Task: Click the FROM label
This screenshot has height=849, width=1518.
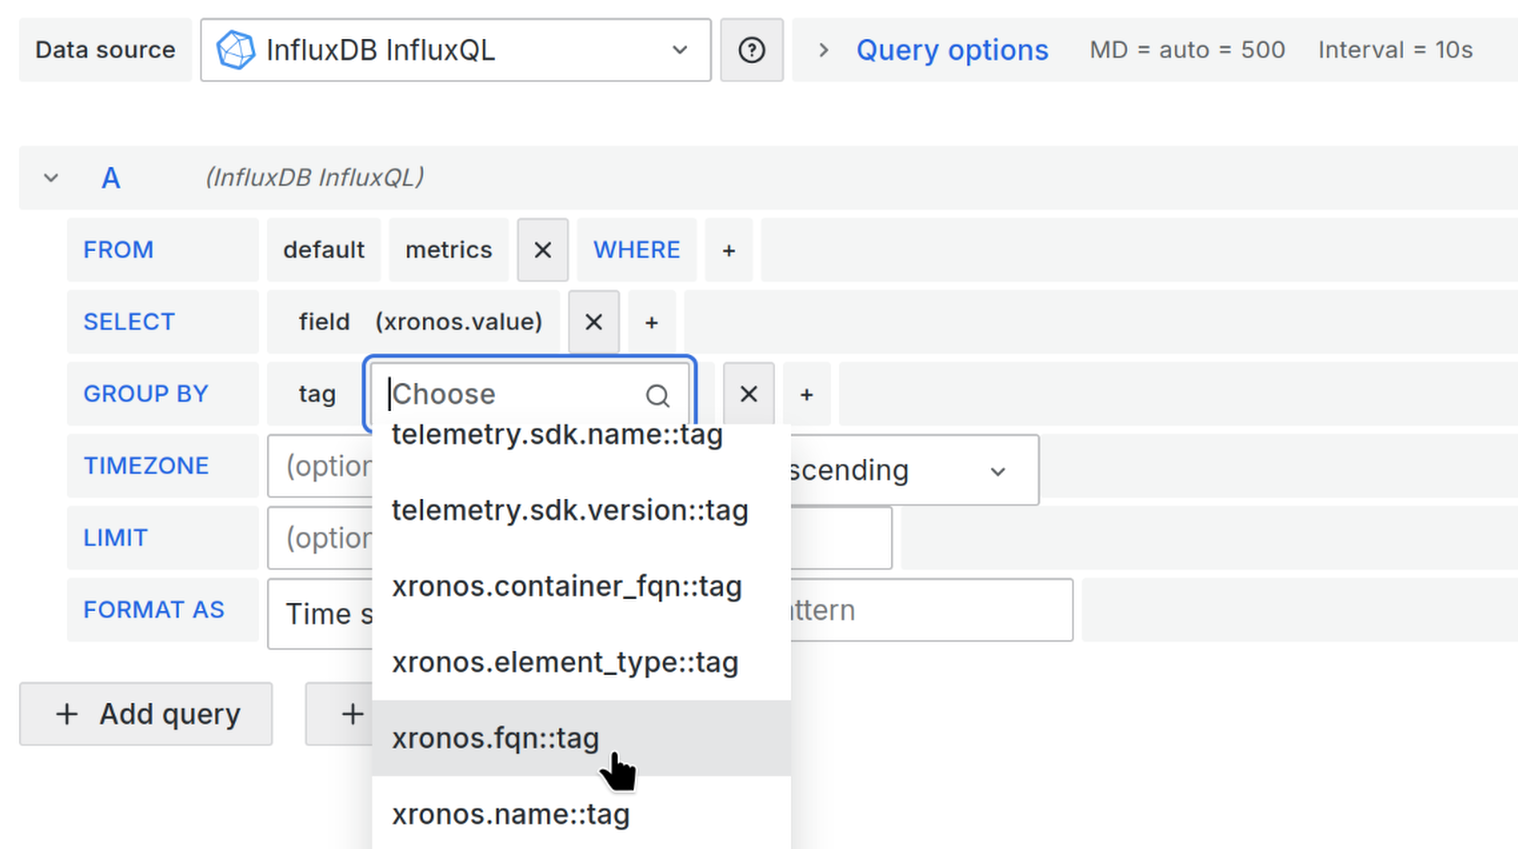Action: point(118,250)
